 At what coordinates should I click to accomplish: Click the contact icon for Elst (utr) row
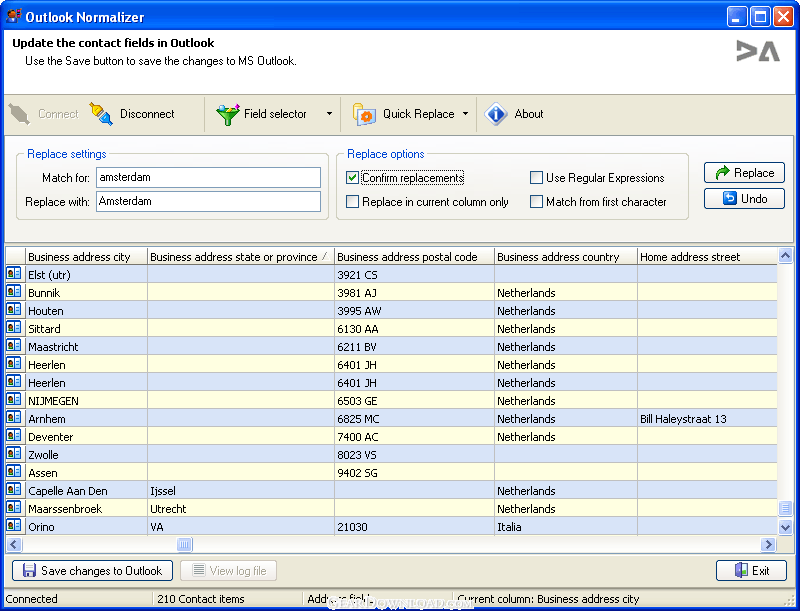14,273
